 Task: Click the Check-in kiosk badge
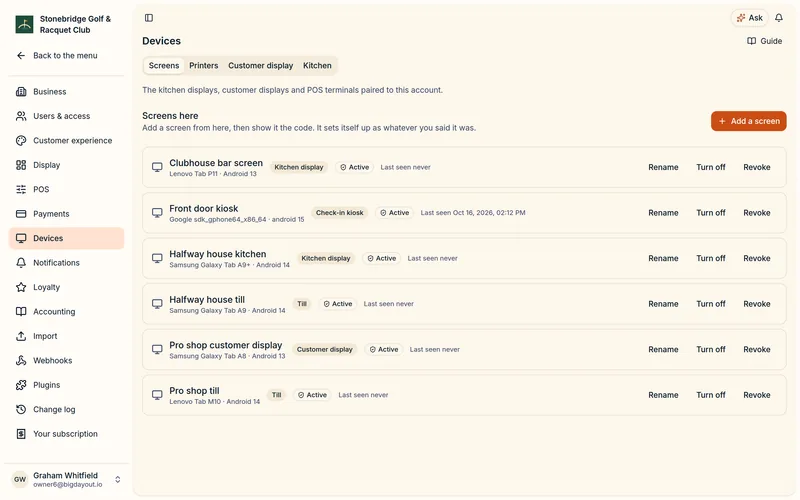coord(340,213)
